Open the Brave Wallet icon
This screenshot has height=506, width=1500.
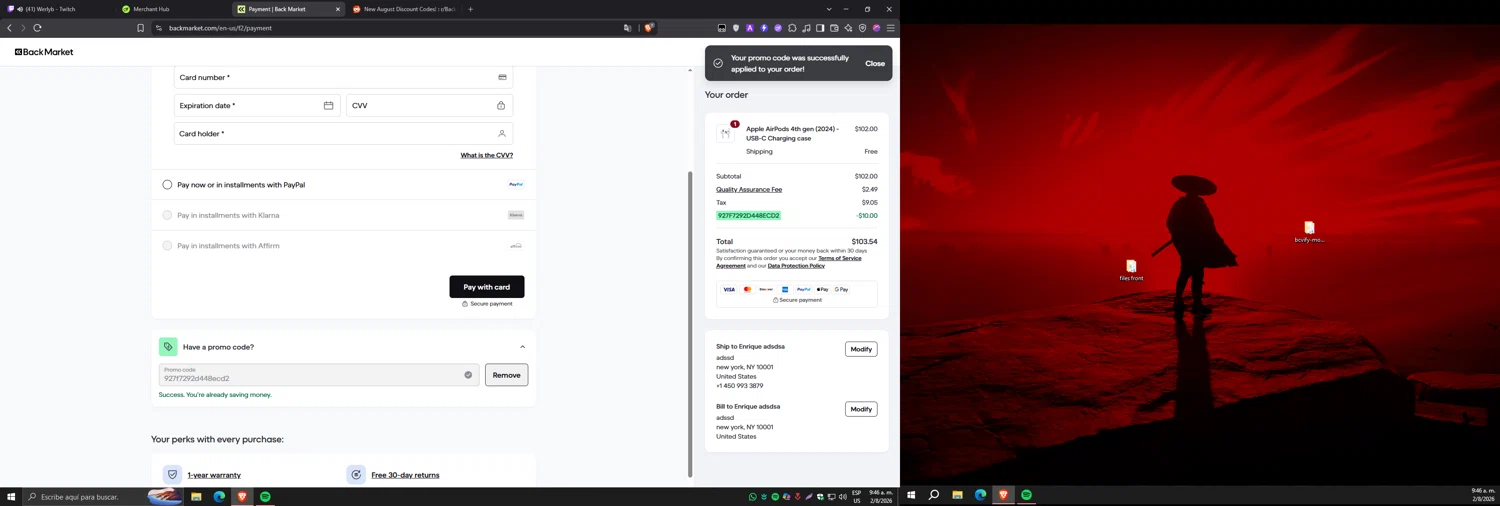point(834,28)
